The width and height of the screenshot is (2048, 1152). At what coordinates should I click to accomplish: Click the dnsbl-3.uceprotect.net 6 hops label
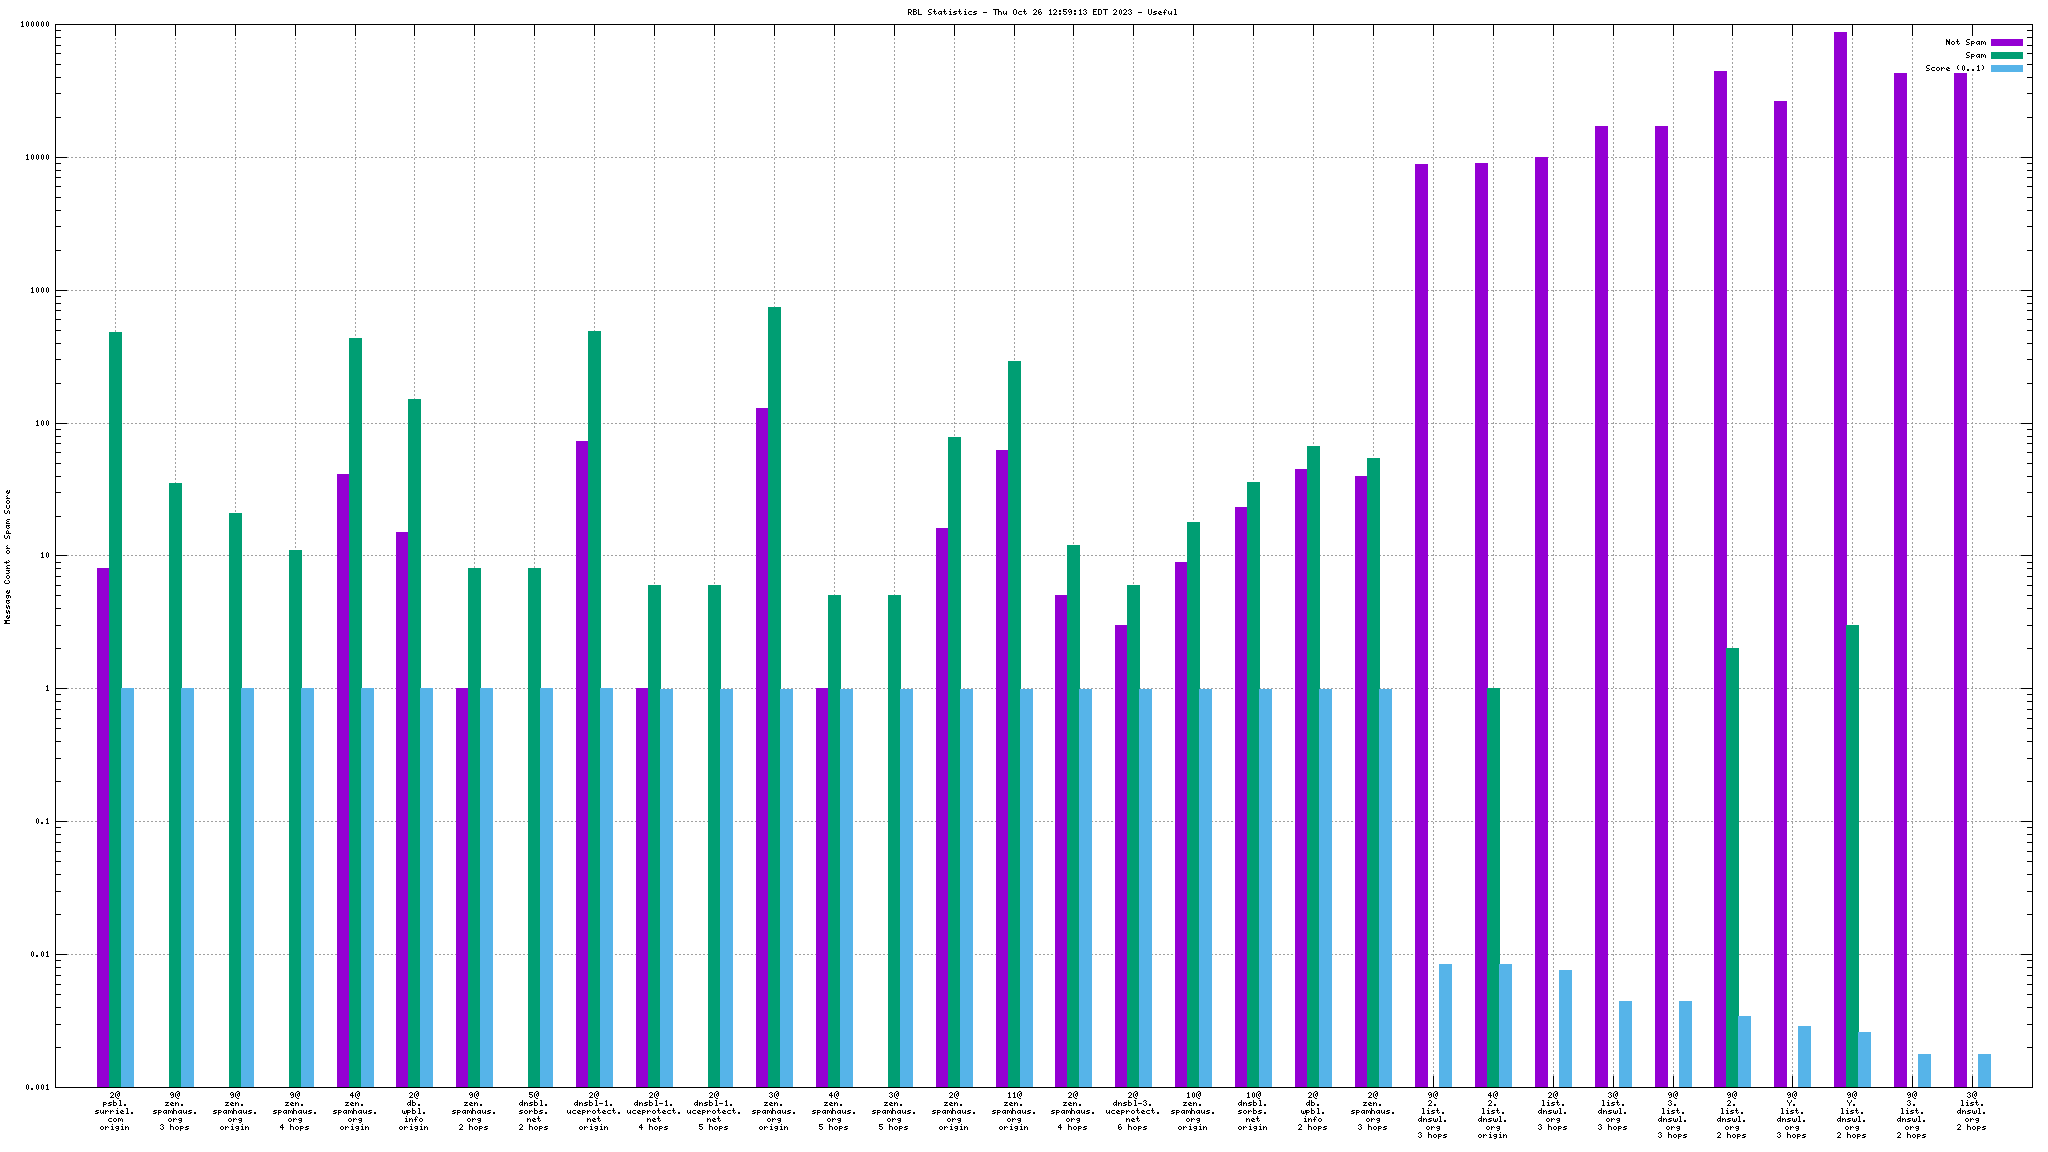coord(1132,1111)
